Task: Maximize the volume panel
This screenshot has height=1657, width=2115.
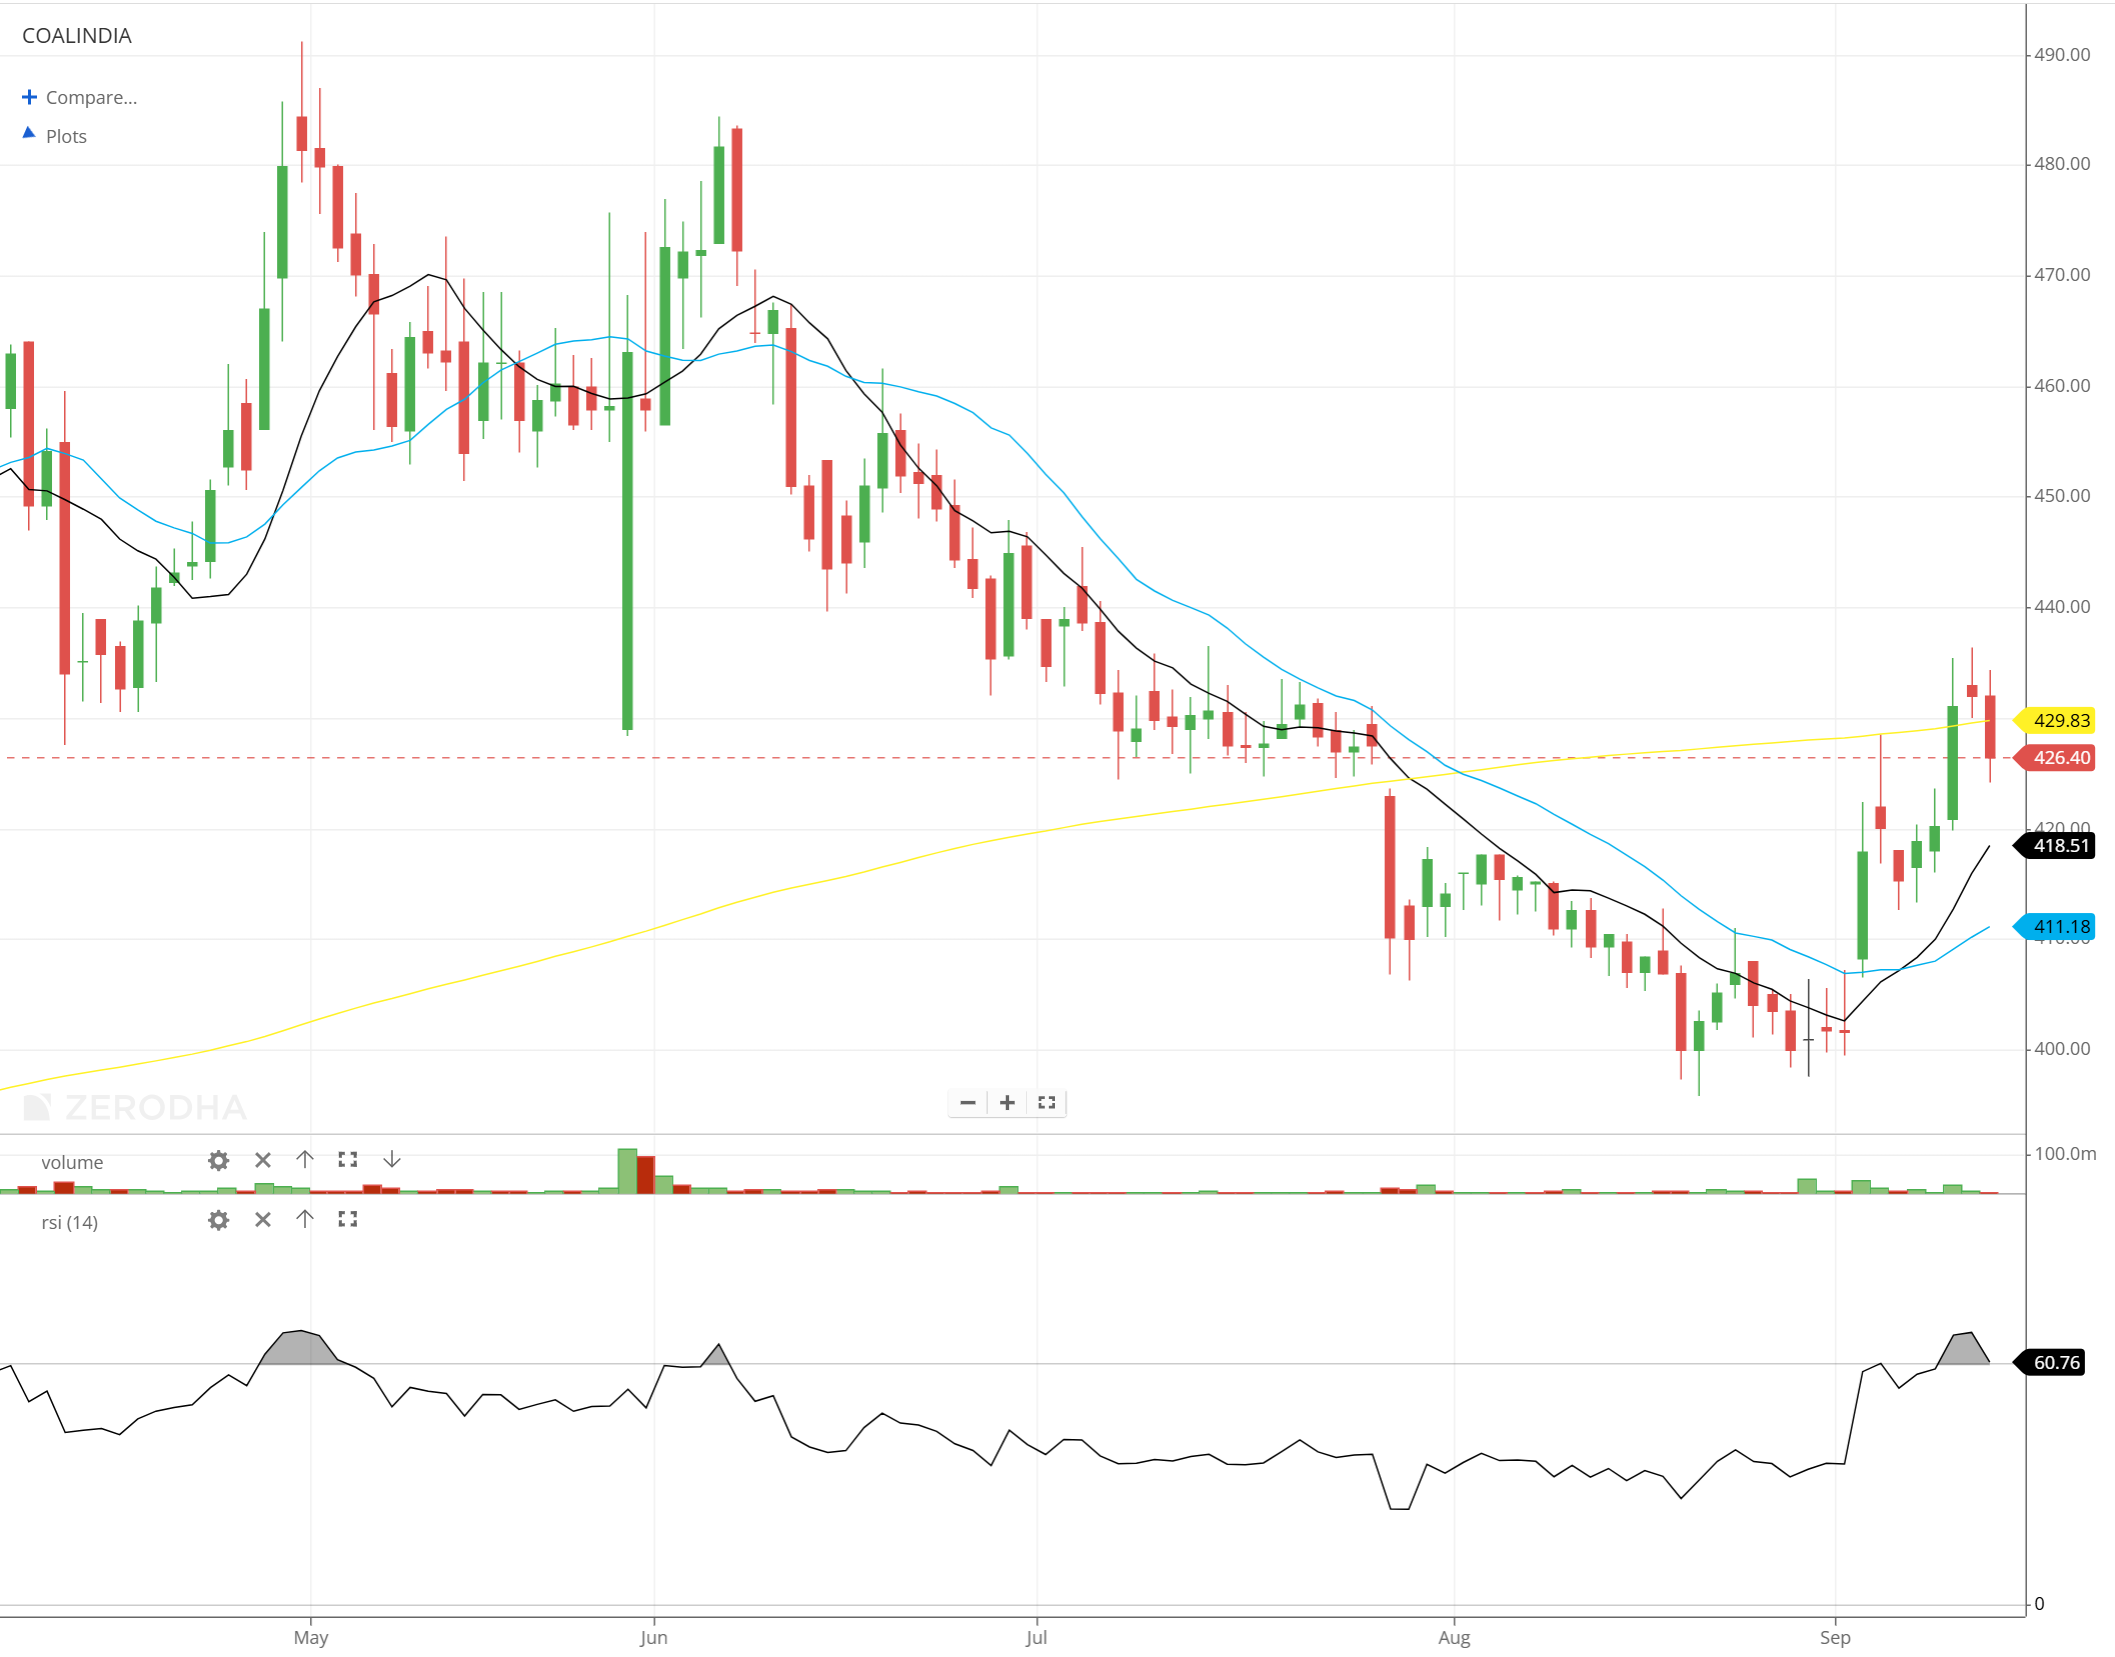Action: 347,1160
